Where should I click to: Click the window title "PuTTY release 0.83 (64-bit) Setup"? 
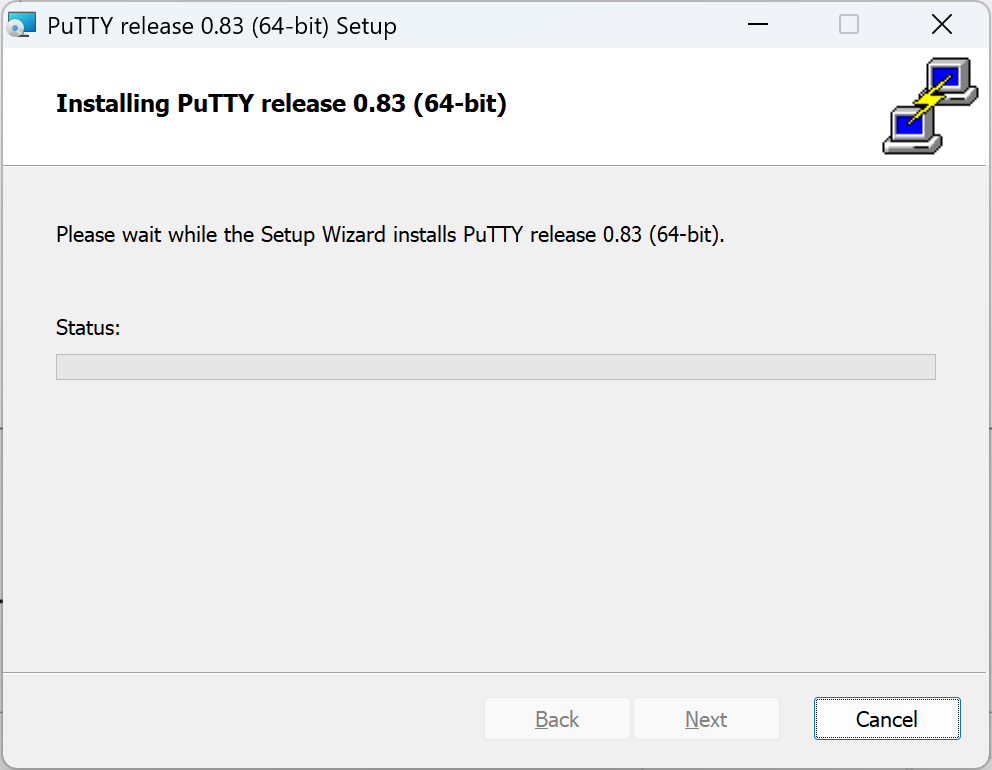[222, 26]
